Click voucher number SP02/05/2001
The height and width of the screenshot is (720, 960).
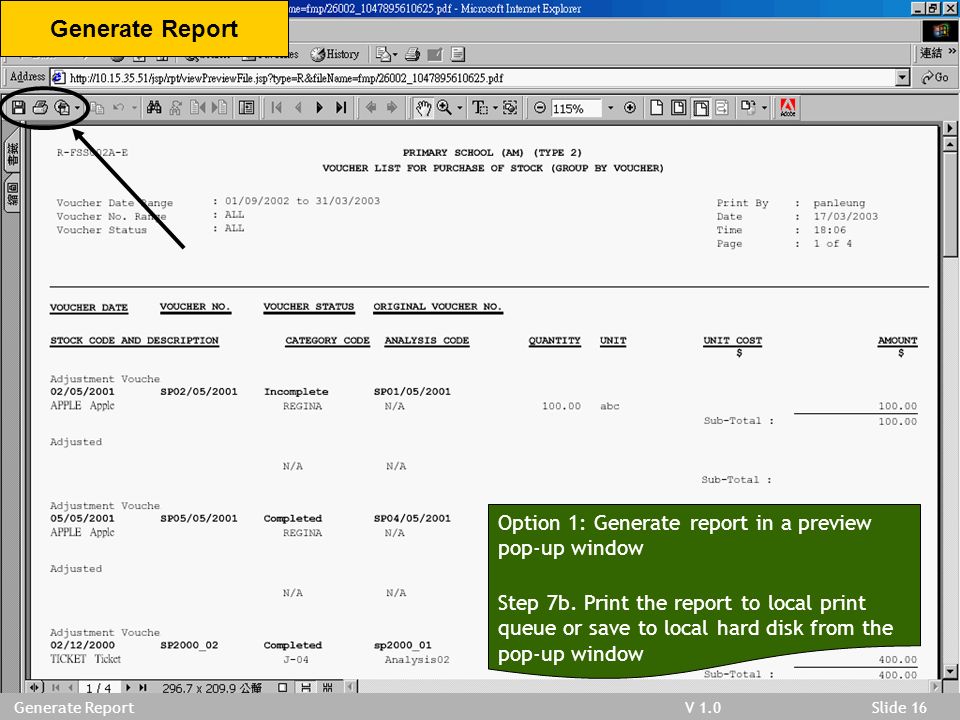pos(199,392)
